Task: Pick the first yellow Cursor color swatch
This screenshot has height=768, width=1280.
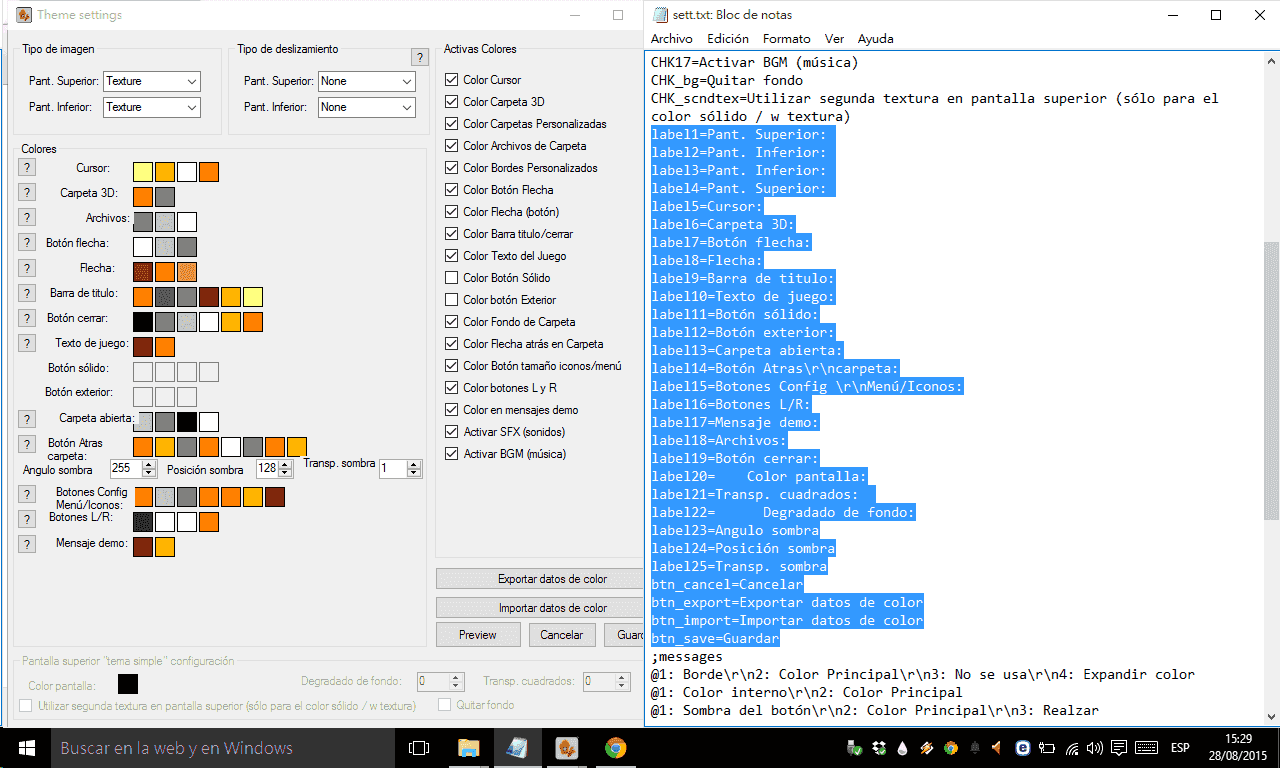Action: pos(143,171)
